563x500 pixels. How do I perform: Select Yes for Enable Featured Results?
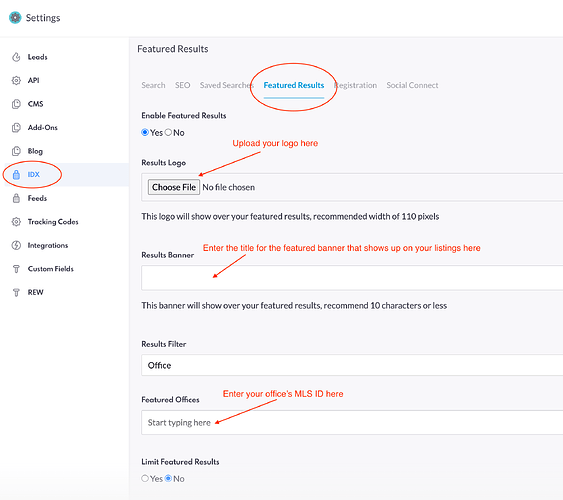[145, 132]
